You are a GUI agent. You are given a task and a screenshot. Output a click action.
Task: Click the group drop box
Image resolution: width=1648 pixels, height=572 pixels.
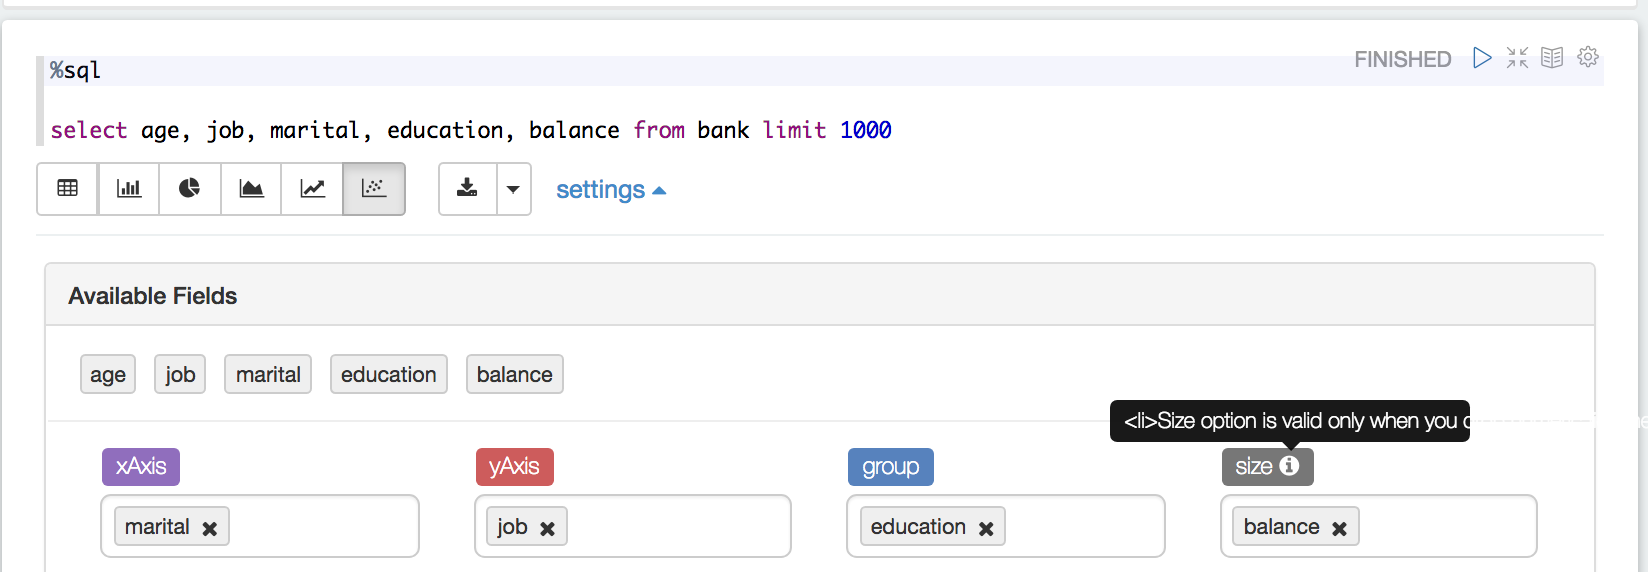point(1006,526)
